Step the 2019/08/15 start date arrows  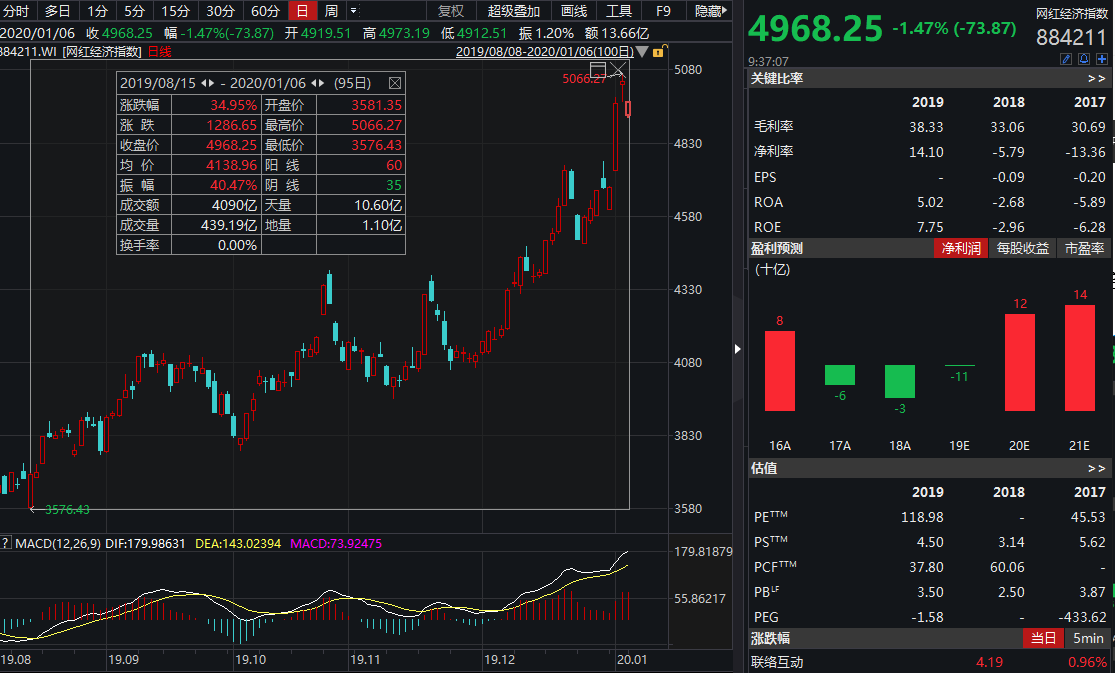(x=207, y=82)
